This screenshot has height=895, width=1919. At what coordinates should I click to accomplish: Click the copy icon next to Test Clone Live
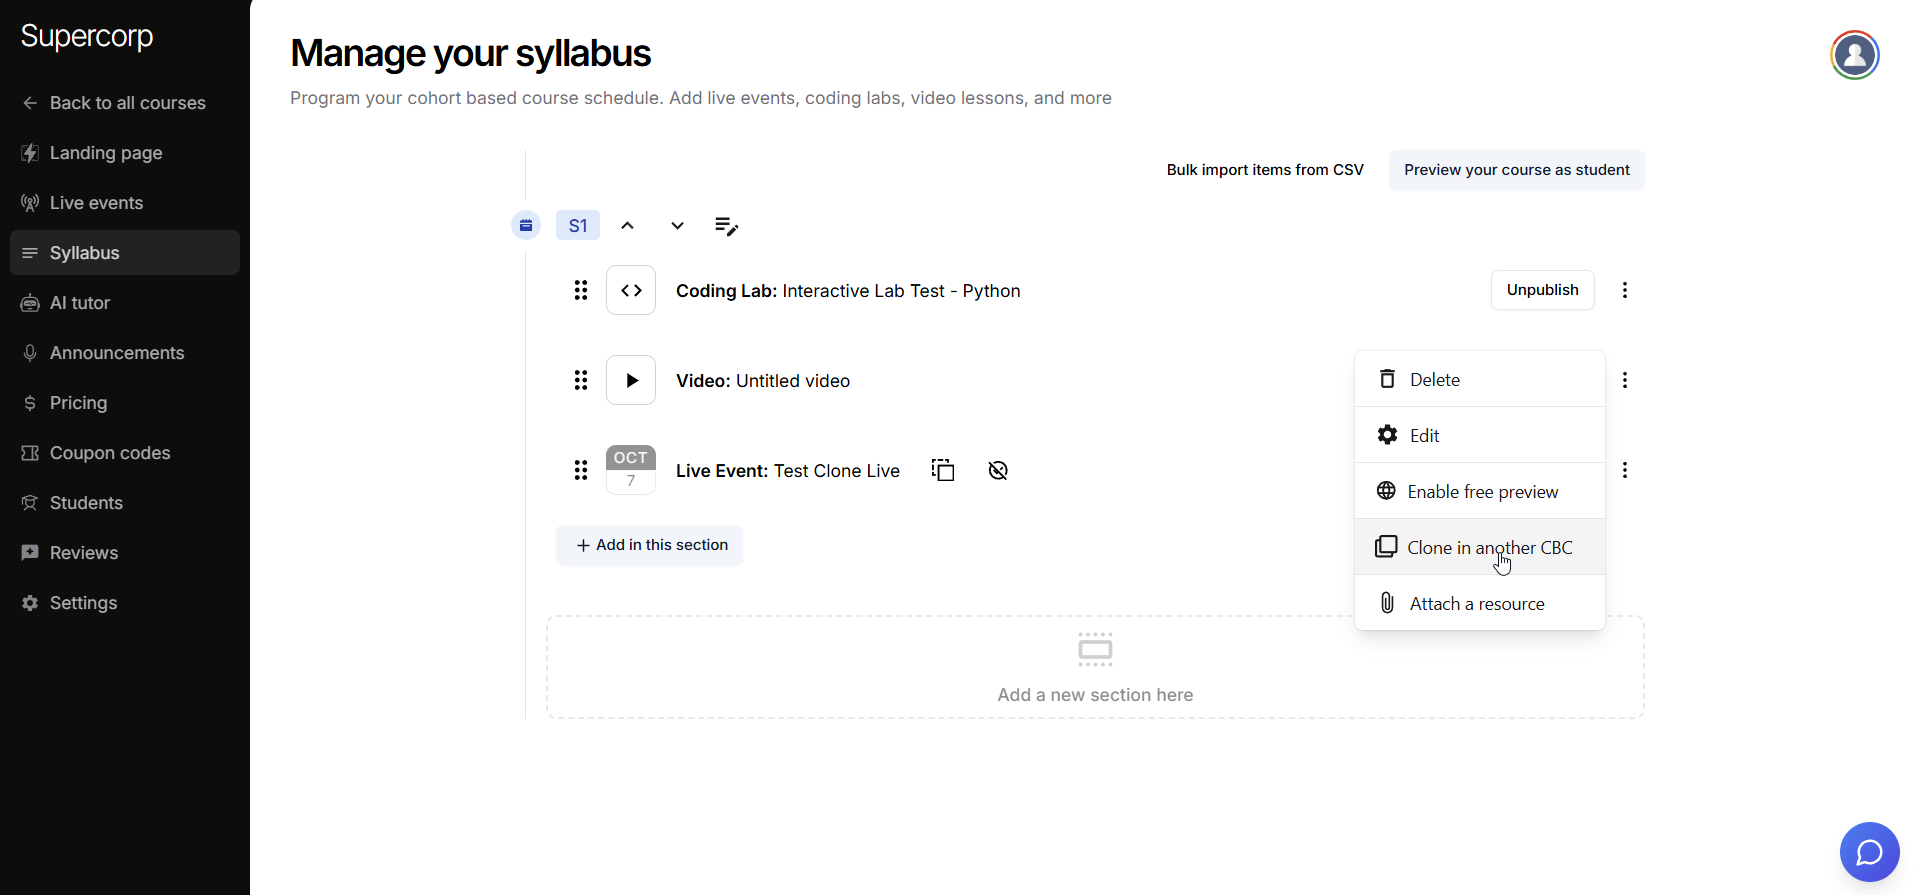(943, 470)
